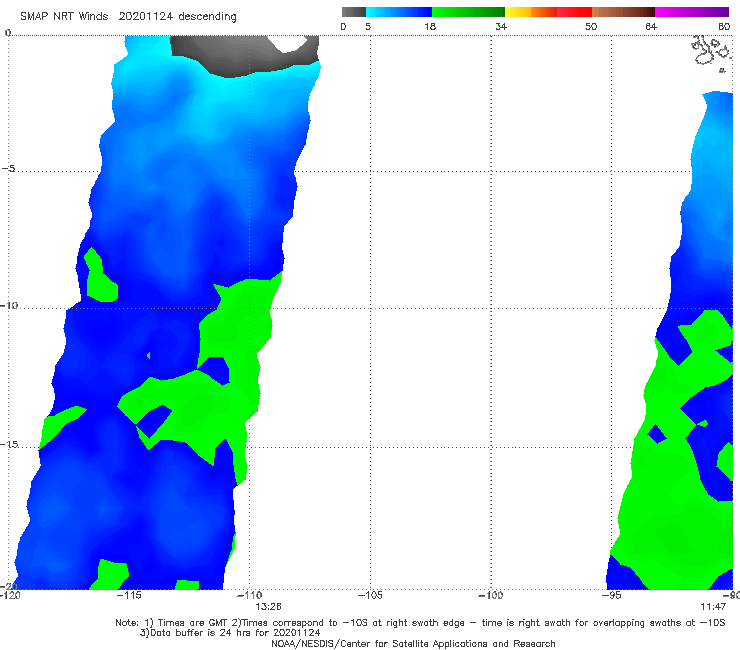Click the green segment of the color bar

click(x=468, y=12)
